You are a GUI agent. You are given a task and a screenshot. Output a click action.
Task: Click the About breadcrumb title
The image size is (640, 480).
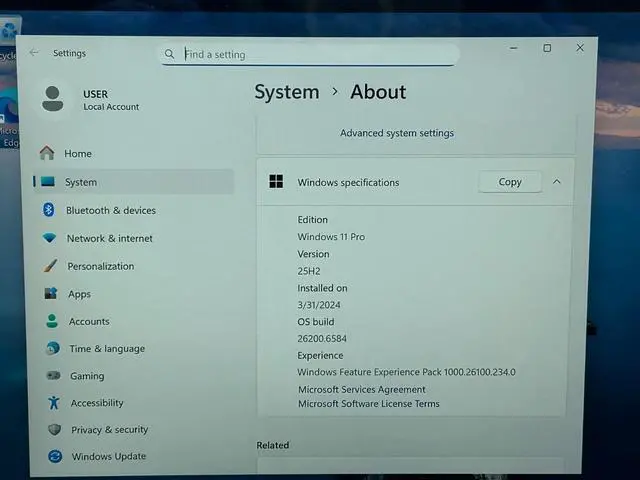tap(378, 92)
